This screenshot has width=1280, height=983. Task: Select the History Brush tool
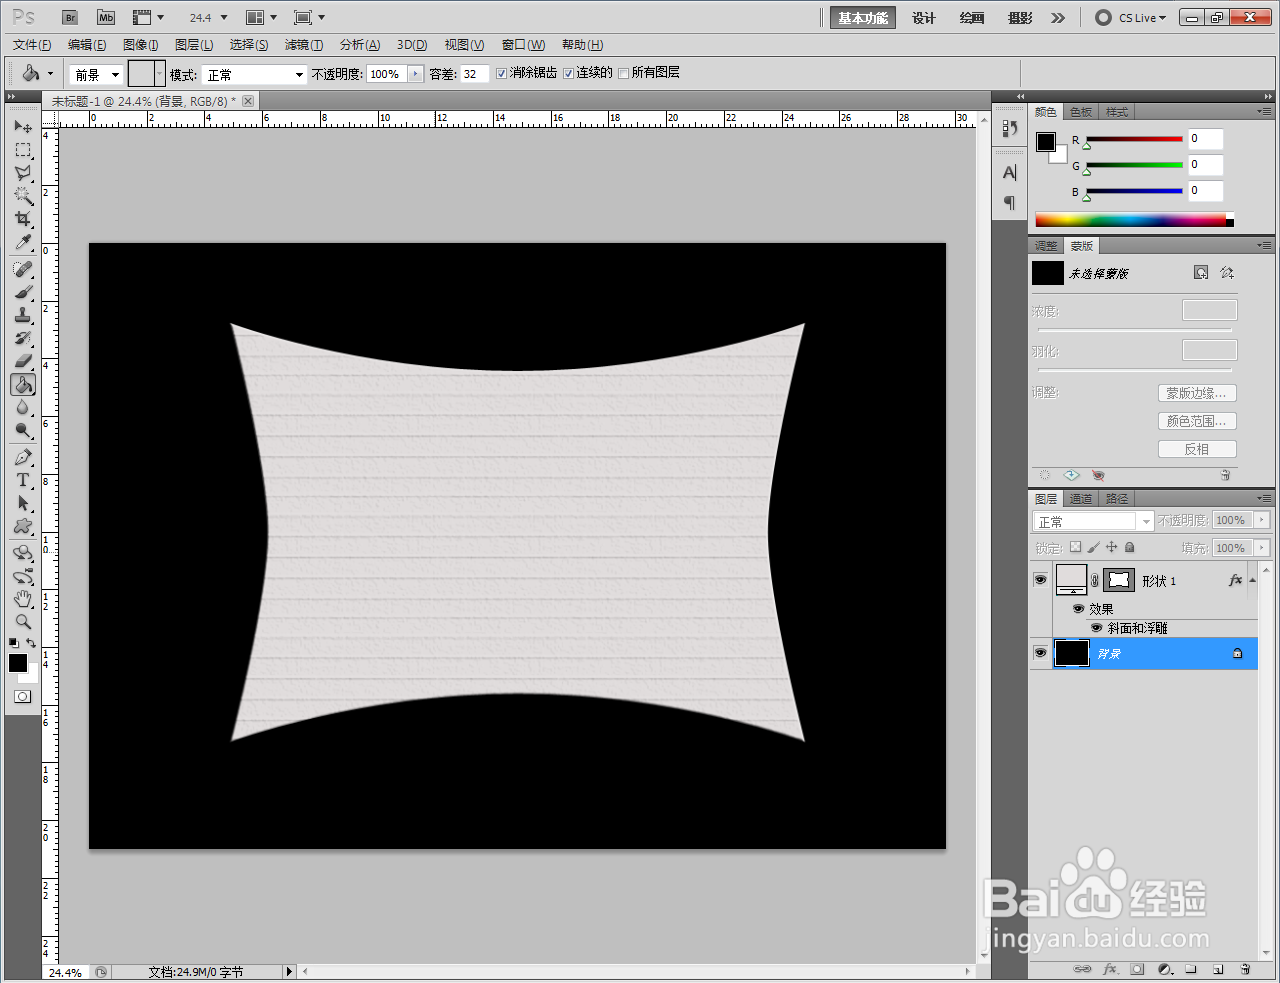point(23,338)
